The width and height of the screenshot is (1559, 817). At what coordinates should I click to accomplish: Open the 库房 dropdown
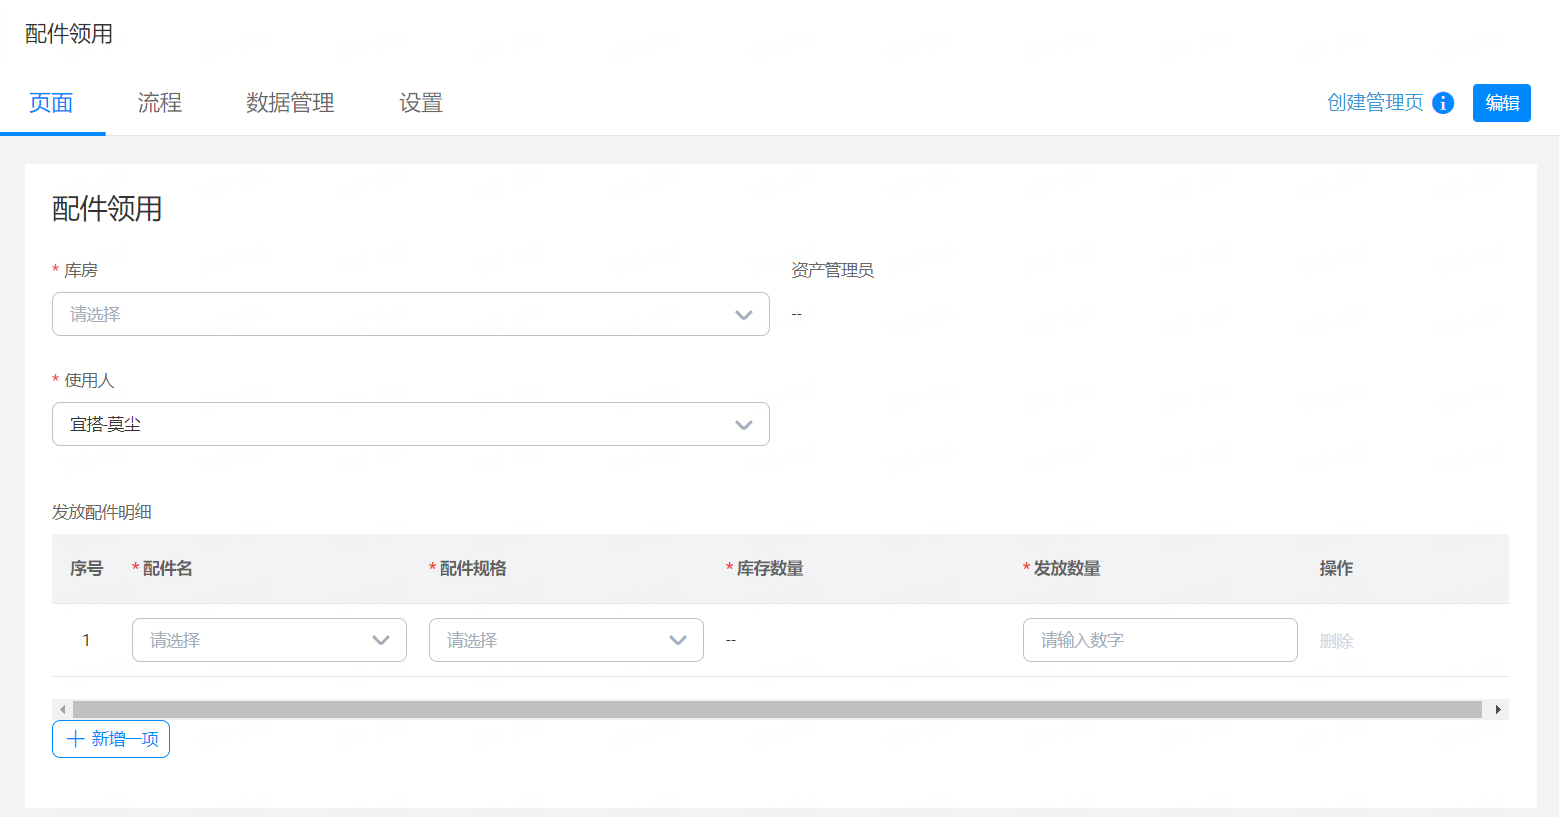point(411,314)
